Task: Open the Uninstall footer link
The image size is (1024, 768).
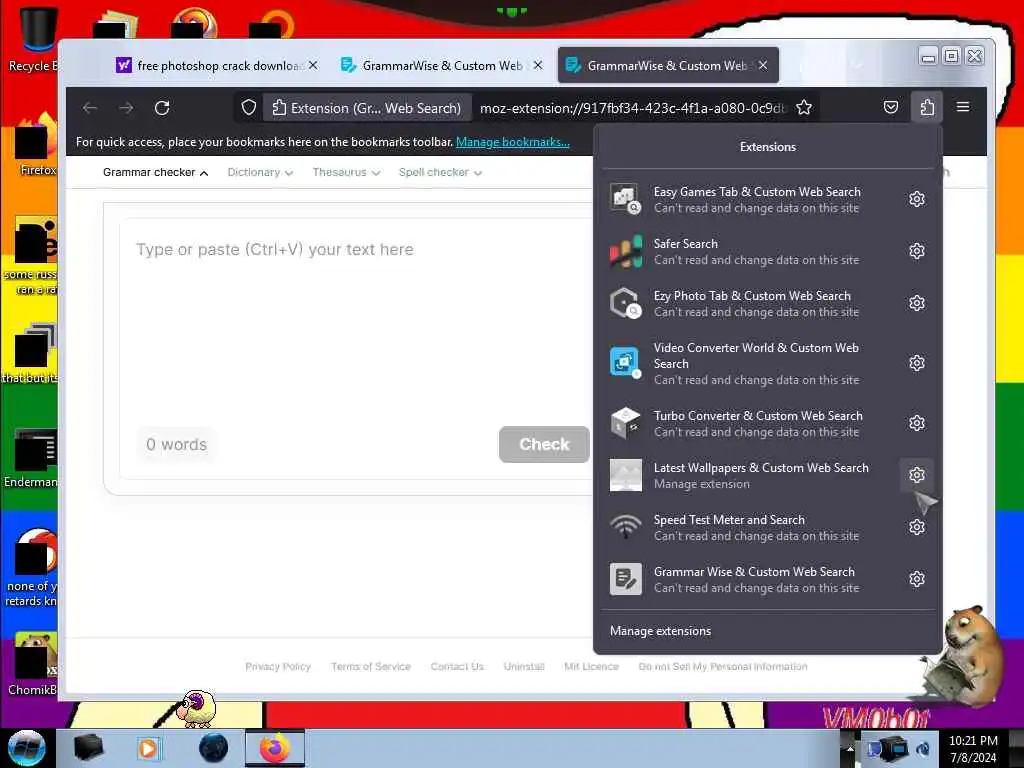Action: pyautogui.click(x=524, y=666)
